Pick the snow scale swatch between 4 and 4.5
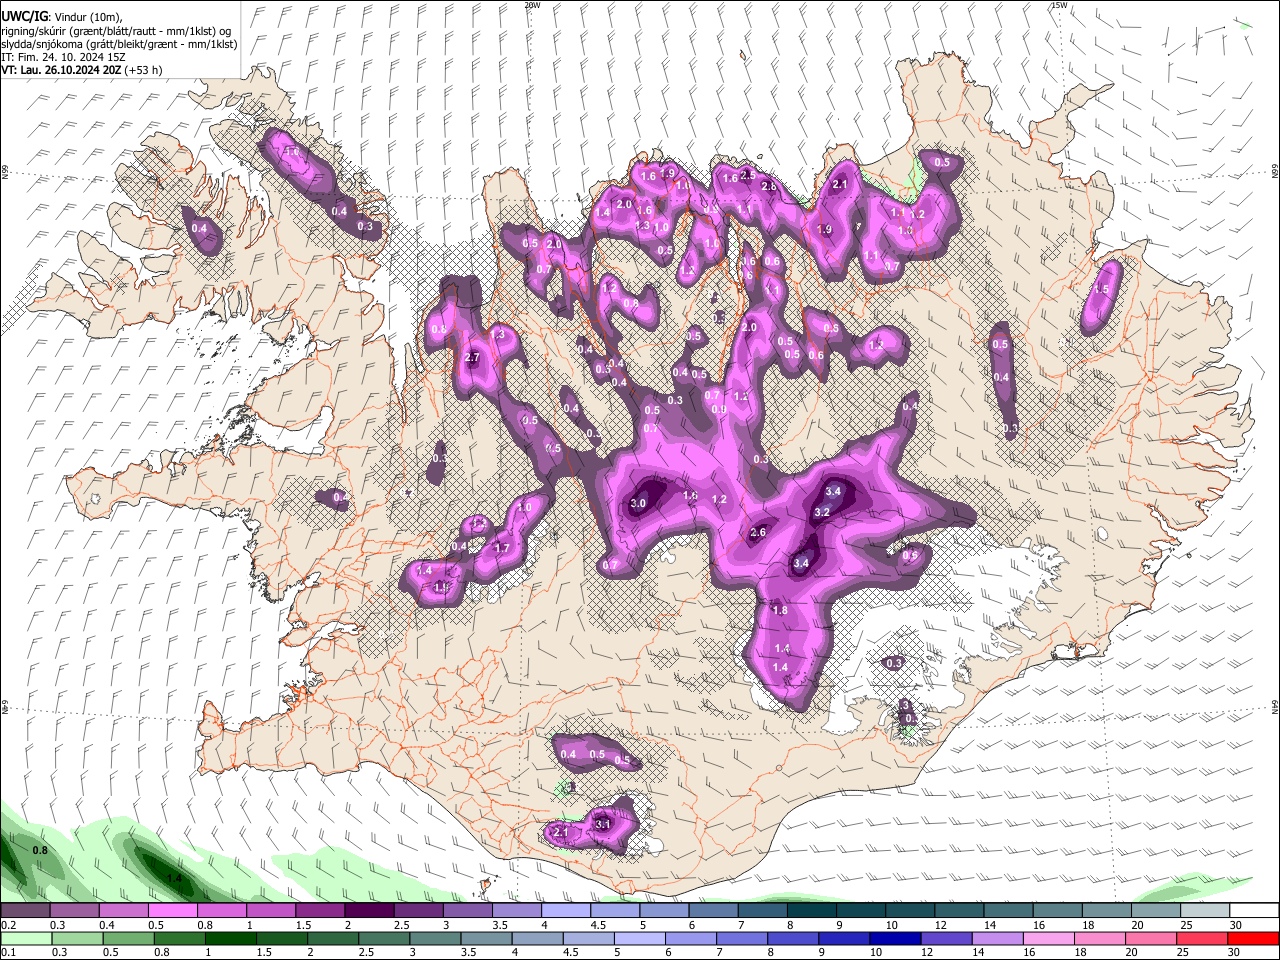Image resolution: width=1280 pixels, height=960 pixels. pos(564,911)
